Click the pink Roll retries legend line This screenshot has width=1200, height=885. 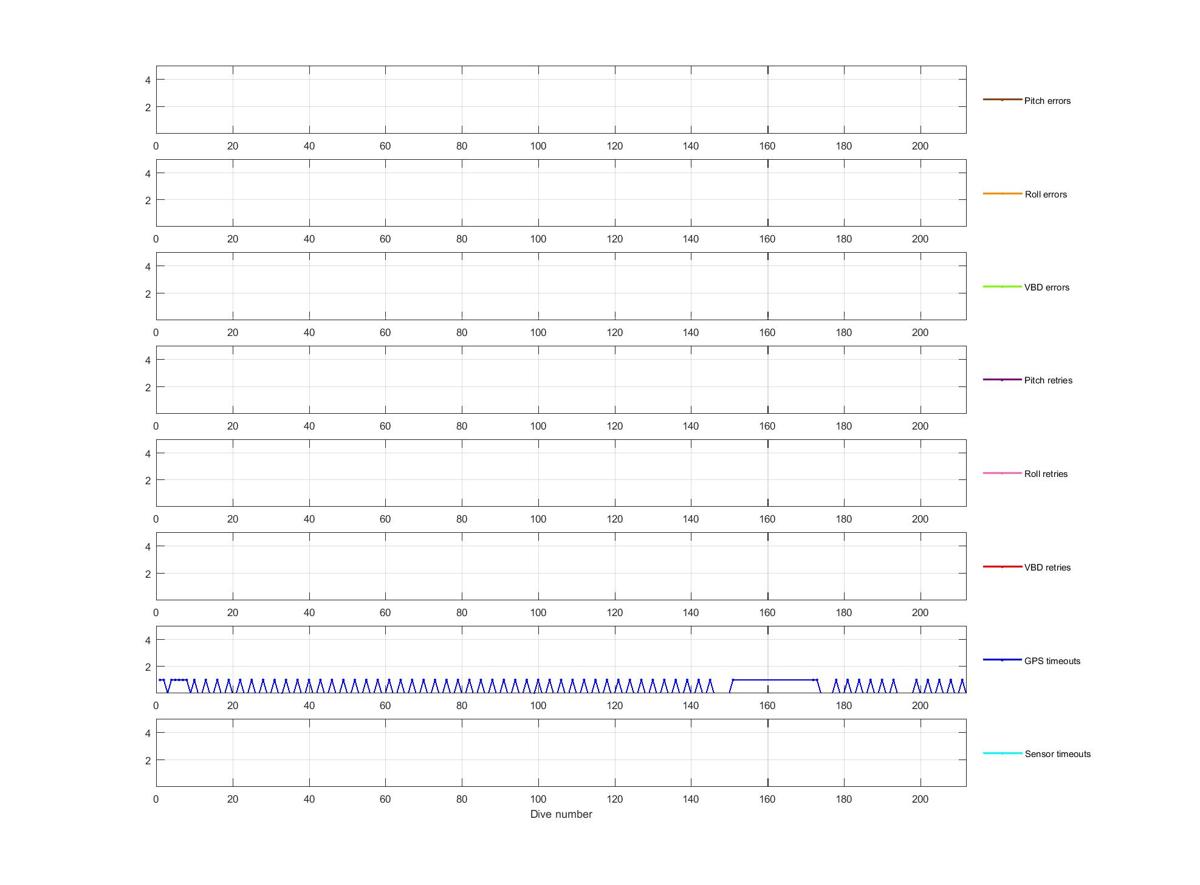(x=1002, y=473)
